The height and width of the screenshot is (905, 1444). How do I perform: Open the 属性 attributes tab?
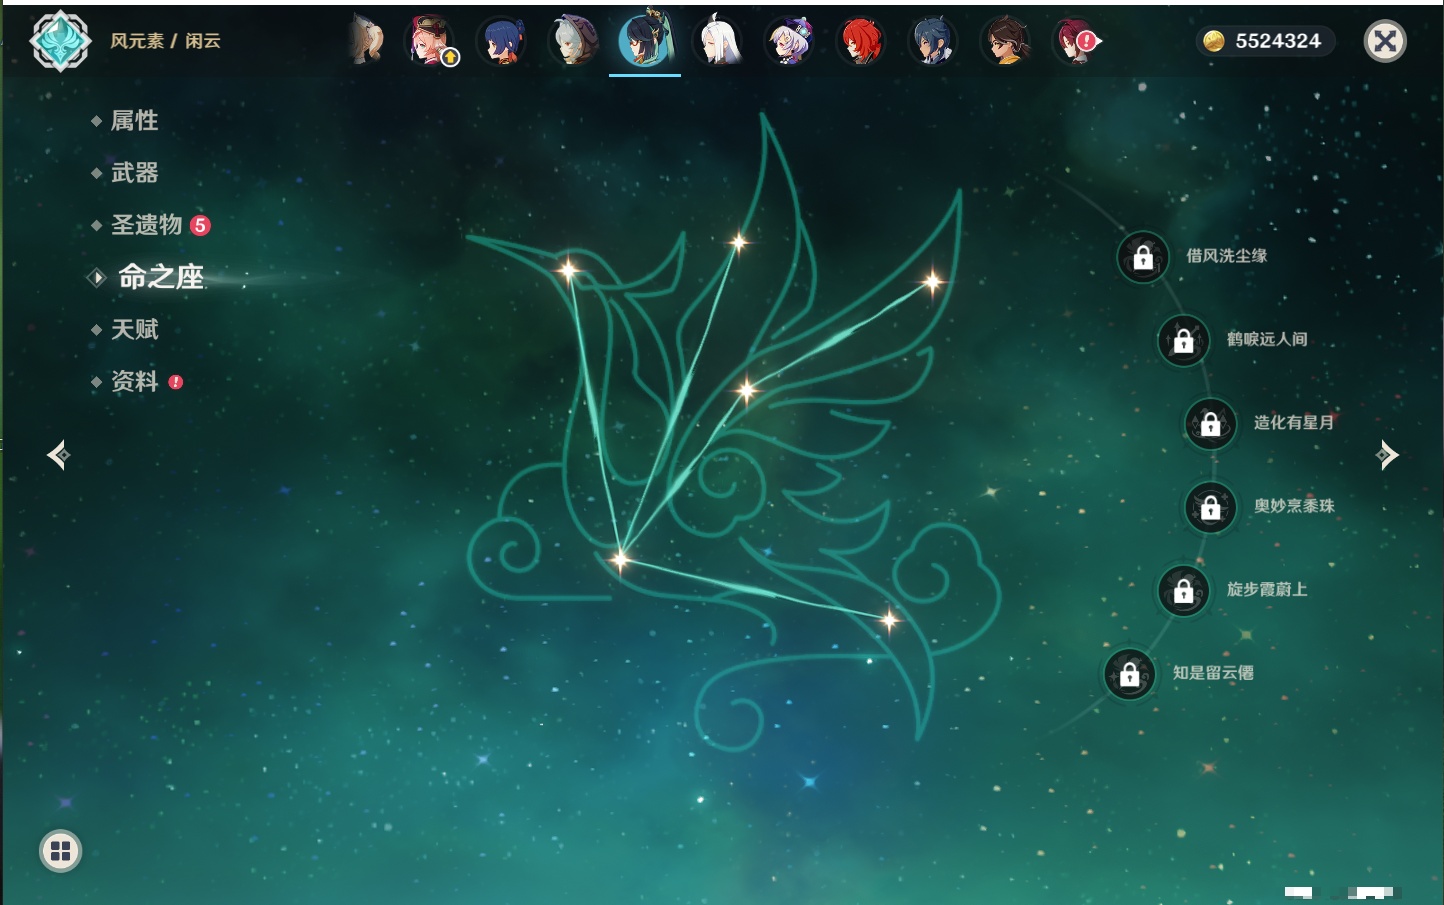(134, 121)
